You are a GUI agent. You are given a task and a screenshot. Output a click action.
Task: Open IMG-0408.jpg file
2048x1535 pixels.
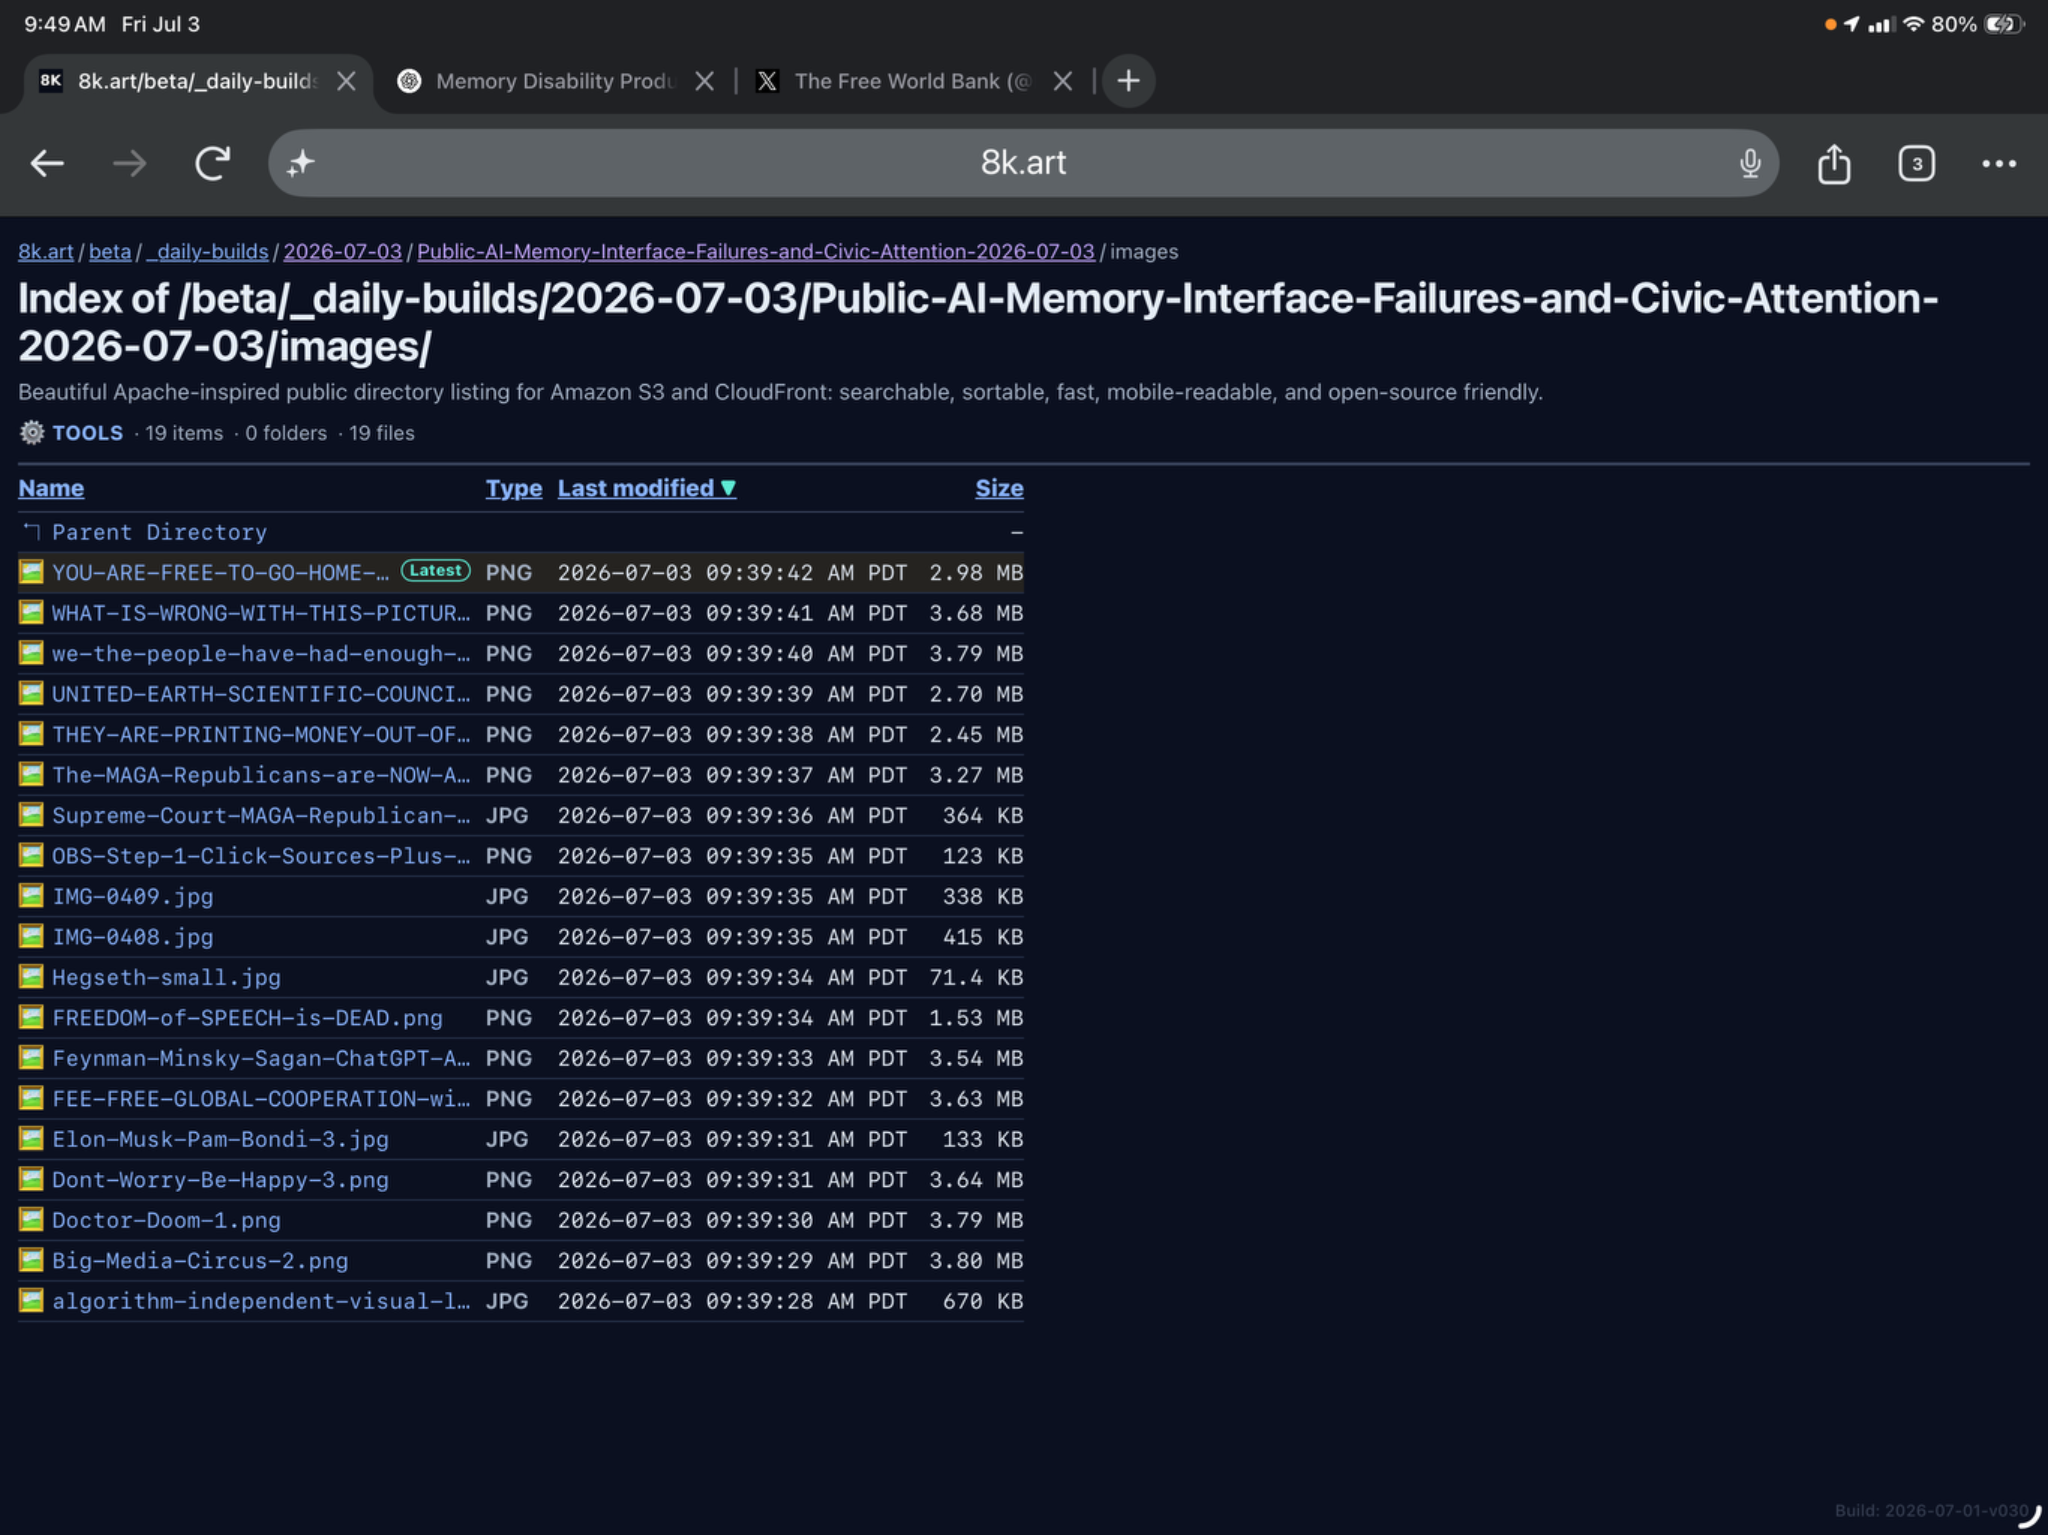(x=133, y=937)
